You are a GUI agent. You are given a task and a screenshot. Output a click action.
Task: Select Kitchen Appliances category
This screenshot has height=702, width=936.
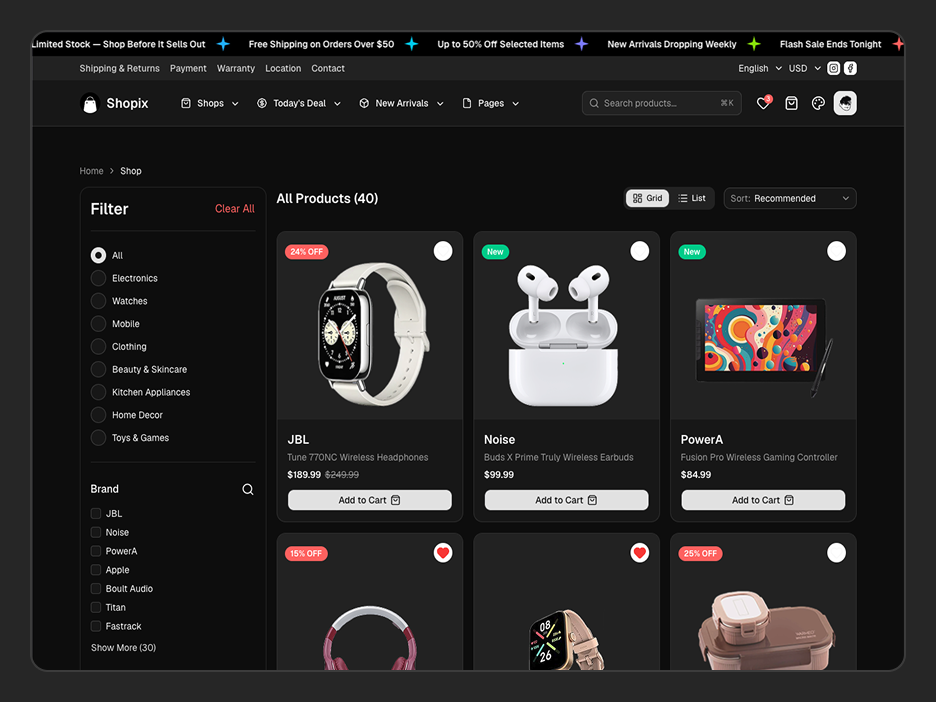point(98,392)
